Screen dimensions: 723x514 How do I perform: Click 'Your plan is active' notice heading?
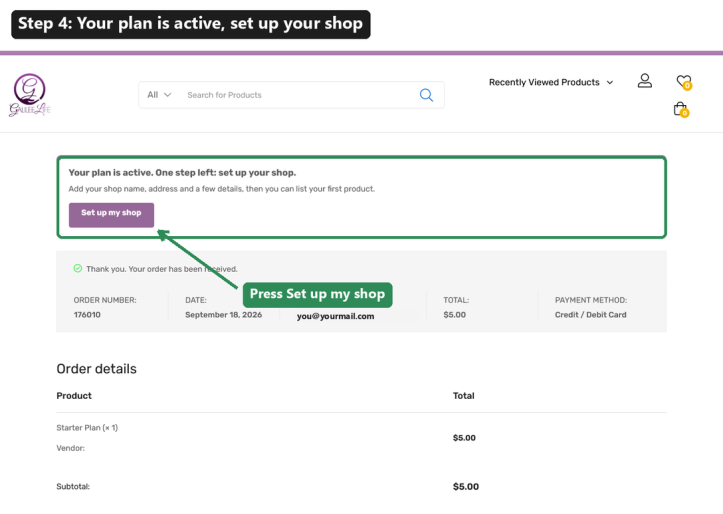pos(182,173)
